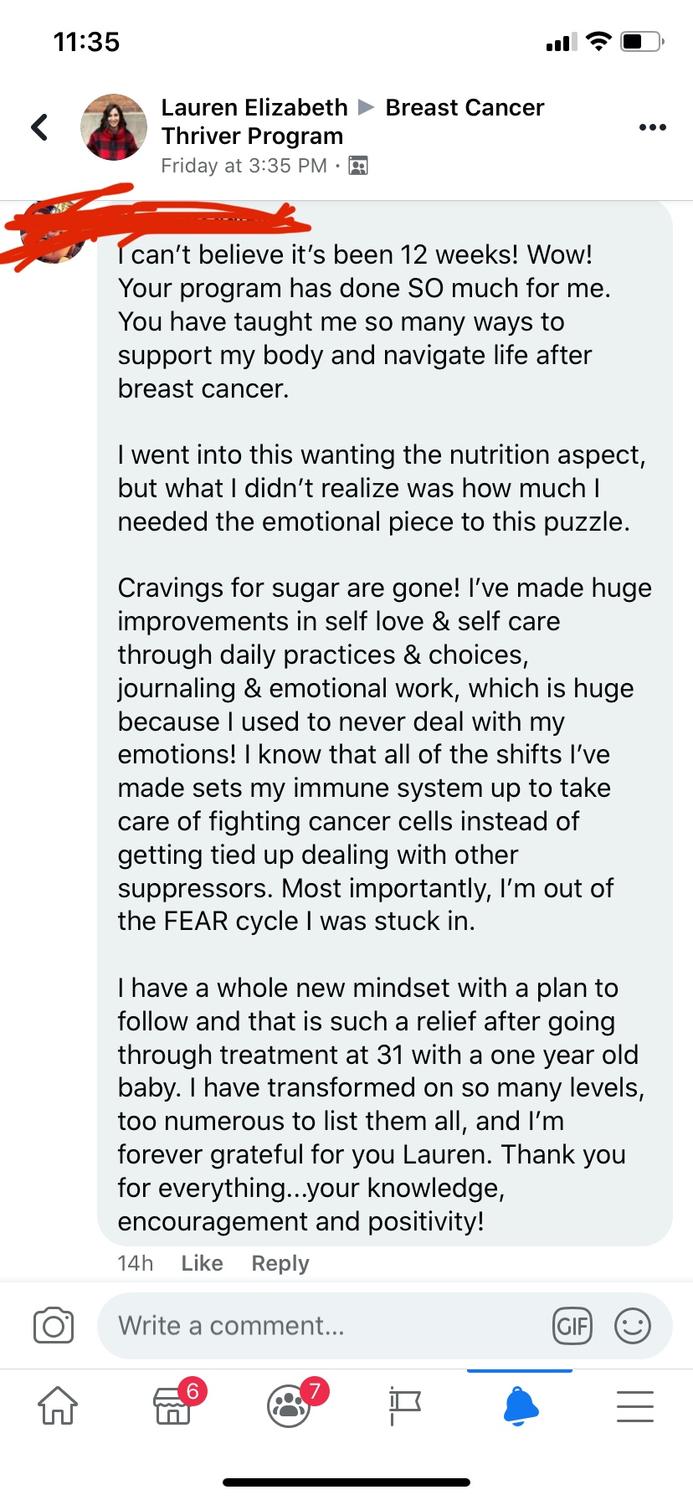Tap the group privacy icon beside timestamp
Screen dimensions: 693x1500
pos(358,166)
